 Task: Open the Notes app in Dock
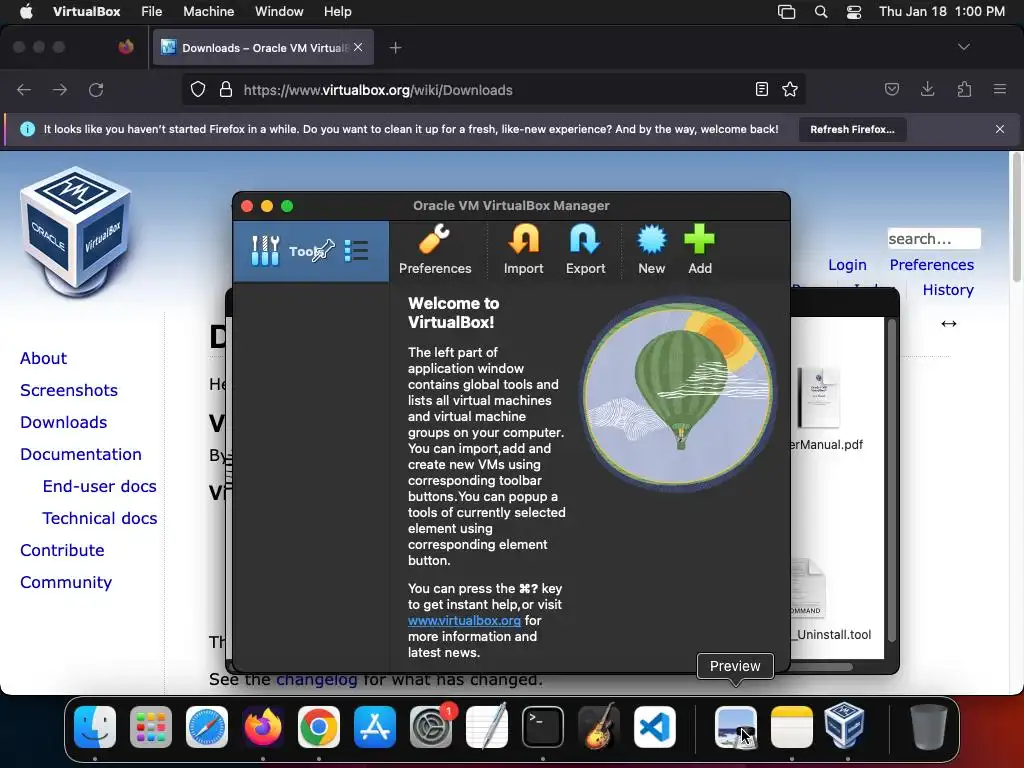(x=792, y=727)
